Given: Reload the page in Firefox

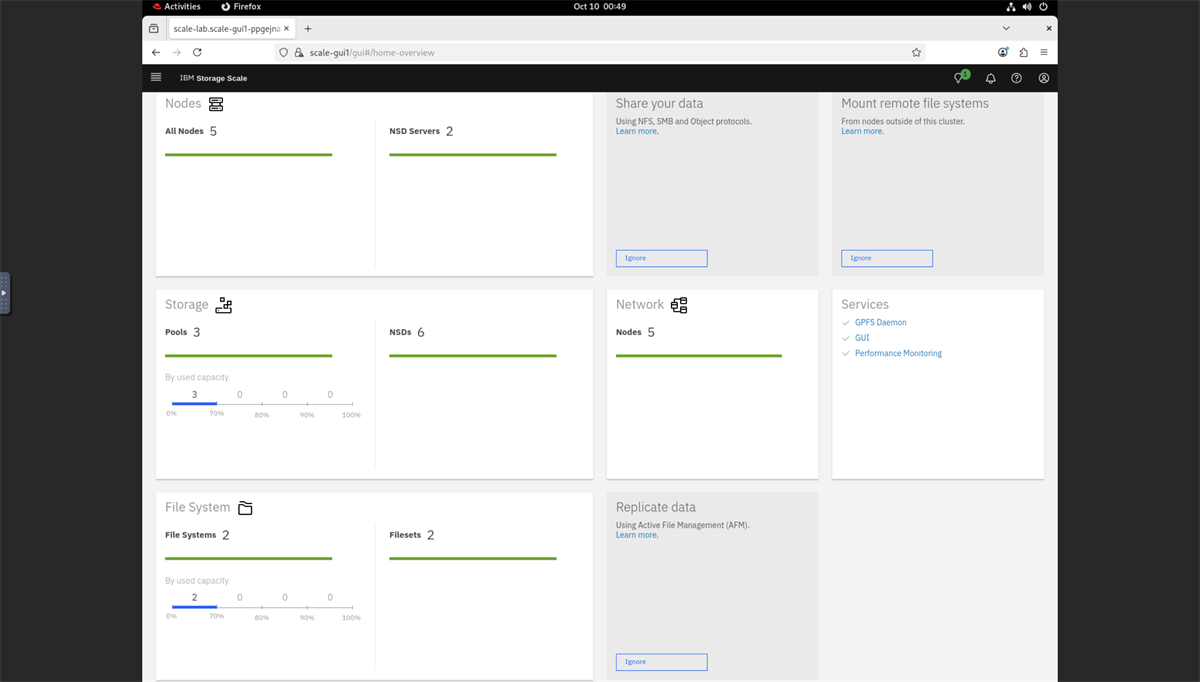Looking at the screenshot, I should click(197, 52).
